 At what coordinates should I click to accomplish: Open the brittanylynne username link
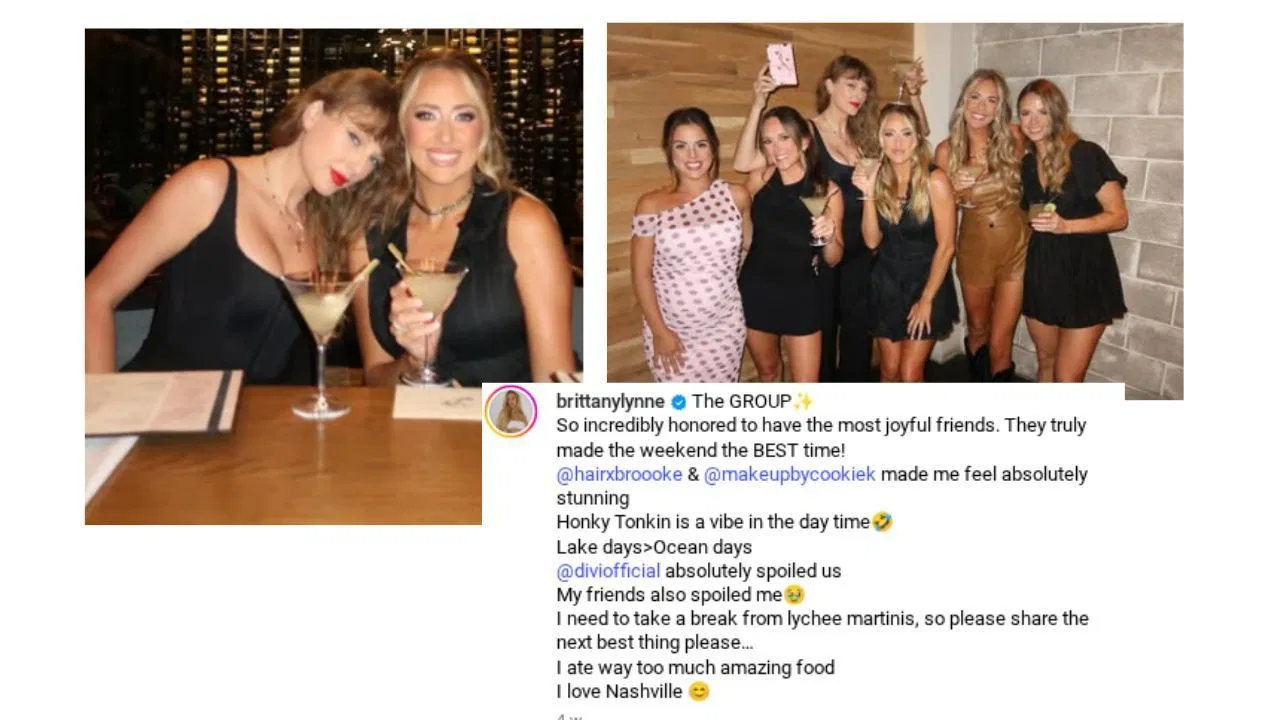(x=610, y=402)
